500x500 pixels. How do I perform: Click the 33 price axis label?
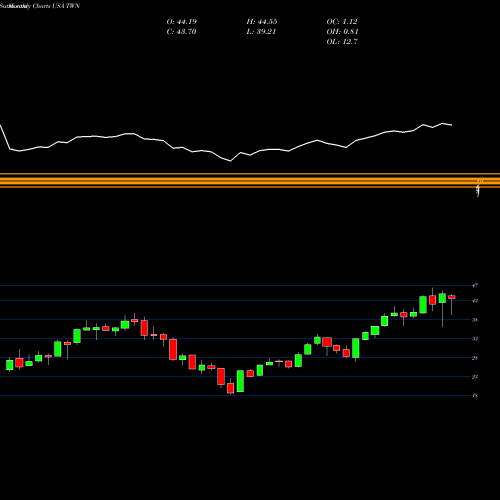(475, 339)
